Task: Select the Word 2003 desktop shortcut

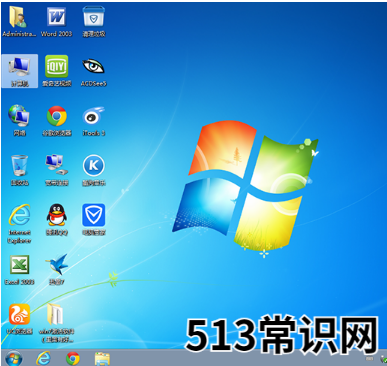Action: click(x=56, y=21)
